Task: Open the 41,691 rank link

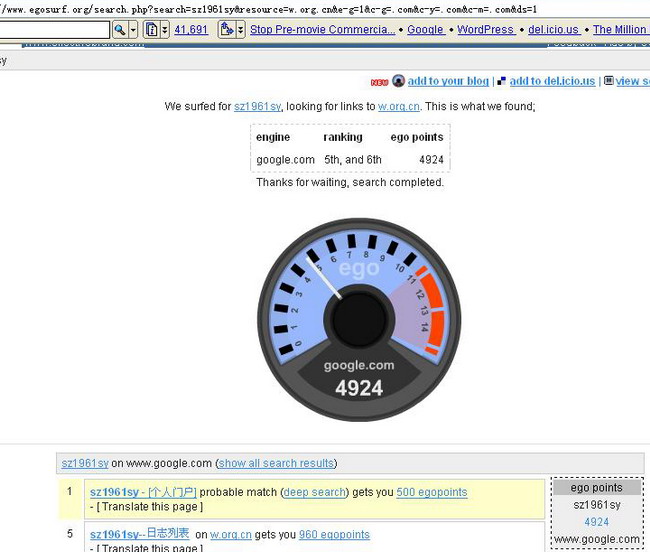Action: [191, 30]
